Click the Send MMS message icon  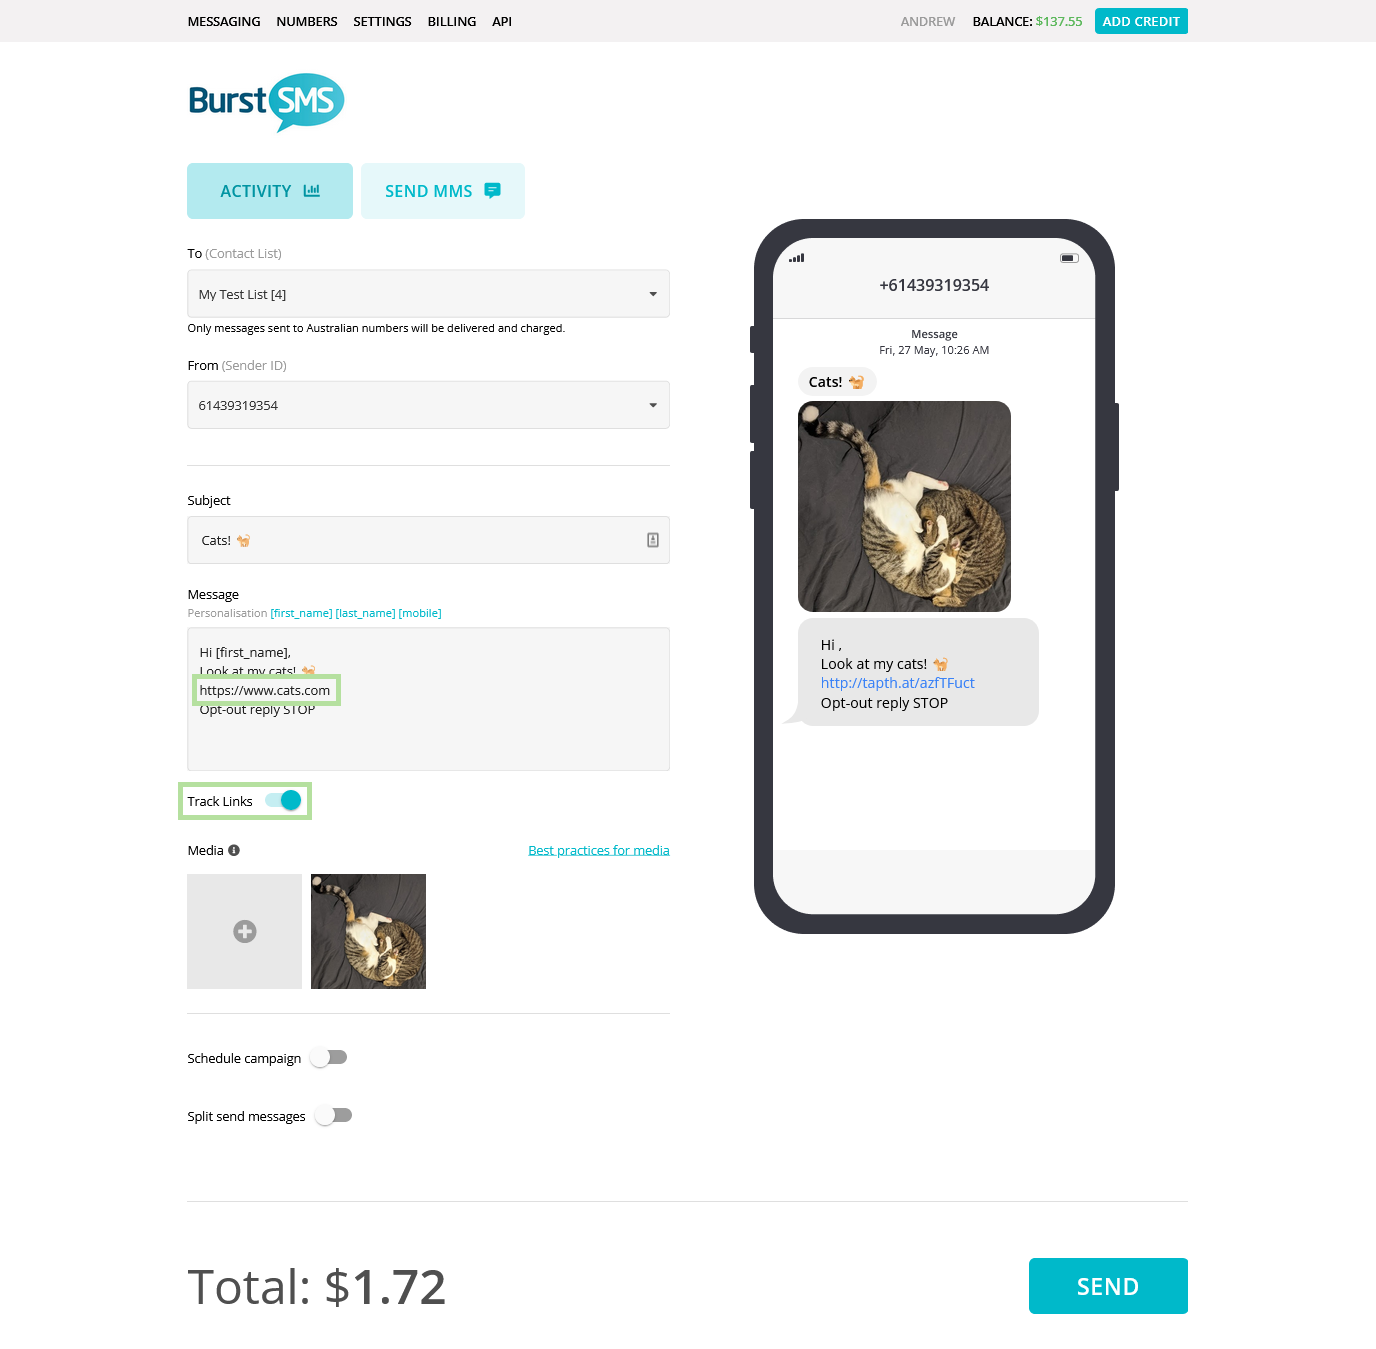[x=492, y=190]
